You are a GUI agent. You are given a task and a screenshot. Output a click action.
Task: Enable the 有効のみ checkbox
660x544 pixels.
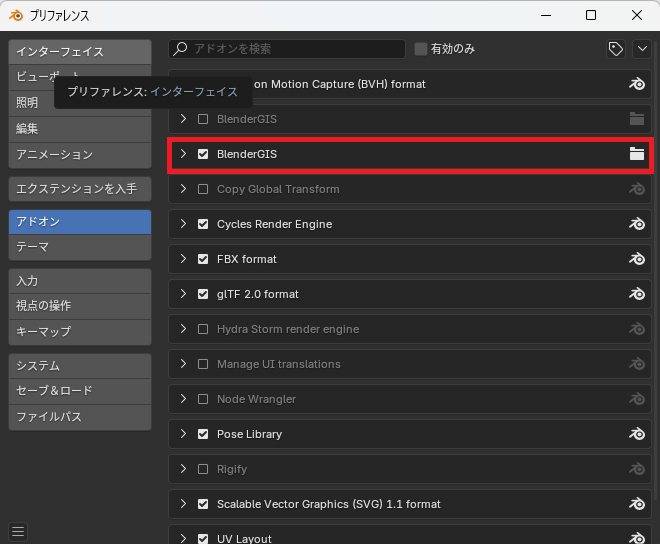coord(420,49)
